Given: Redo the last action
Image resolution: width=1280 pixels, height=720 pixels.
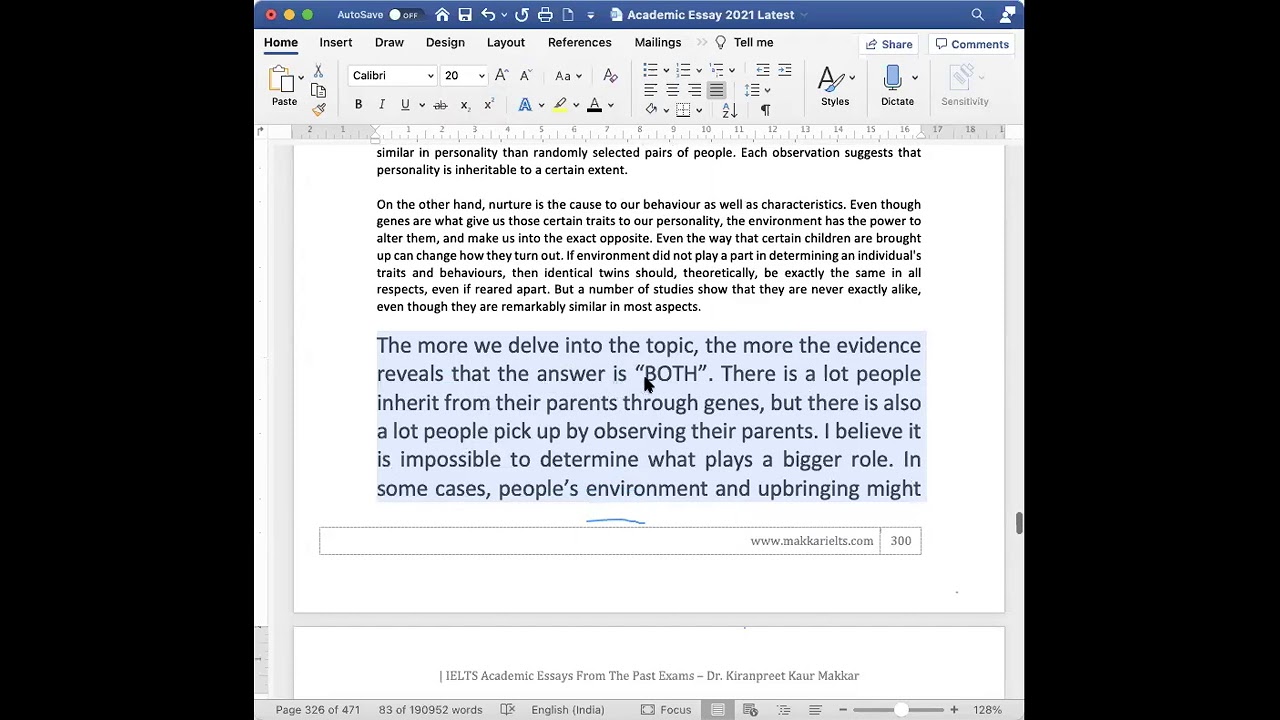Looking at the screenshot, I should click(521, 14).
